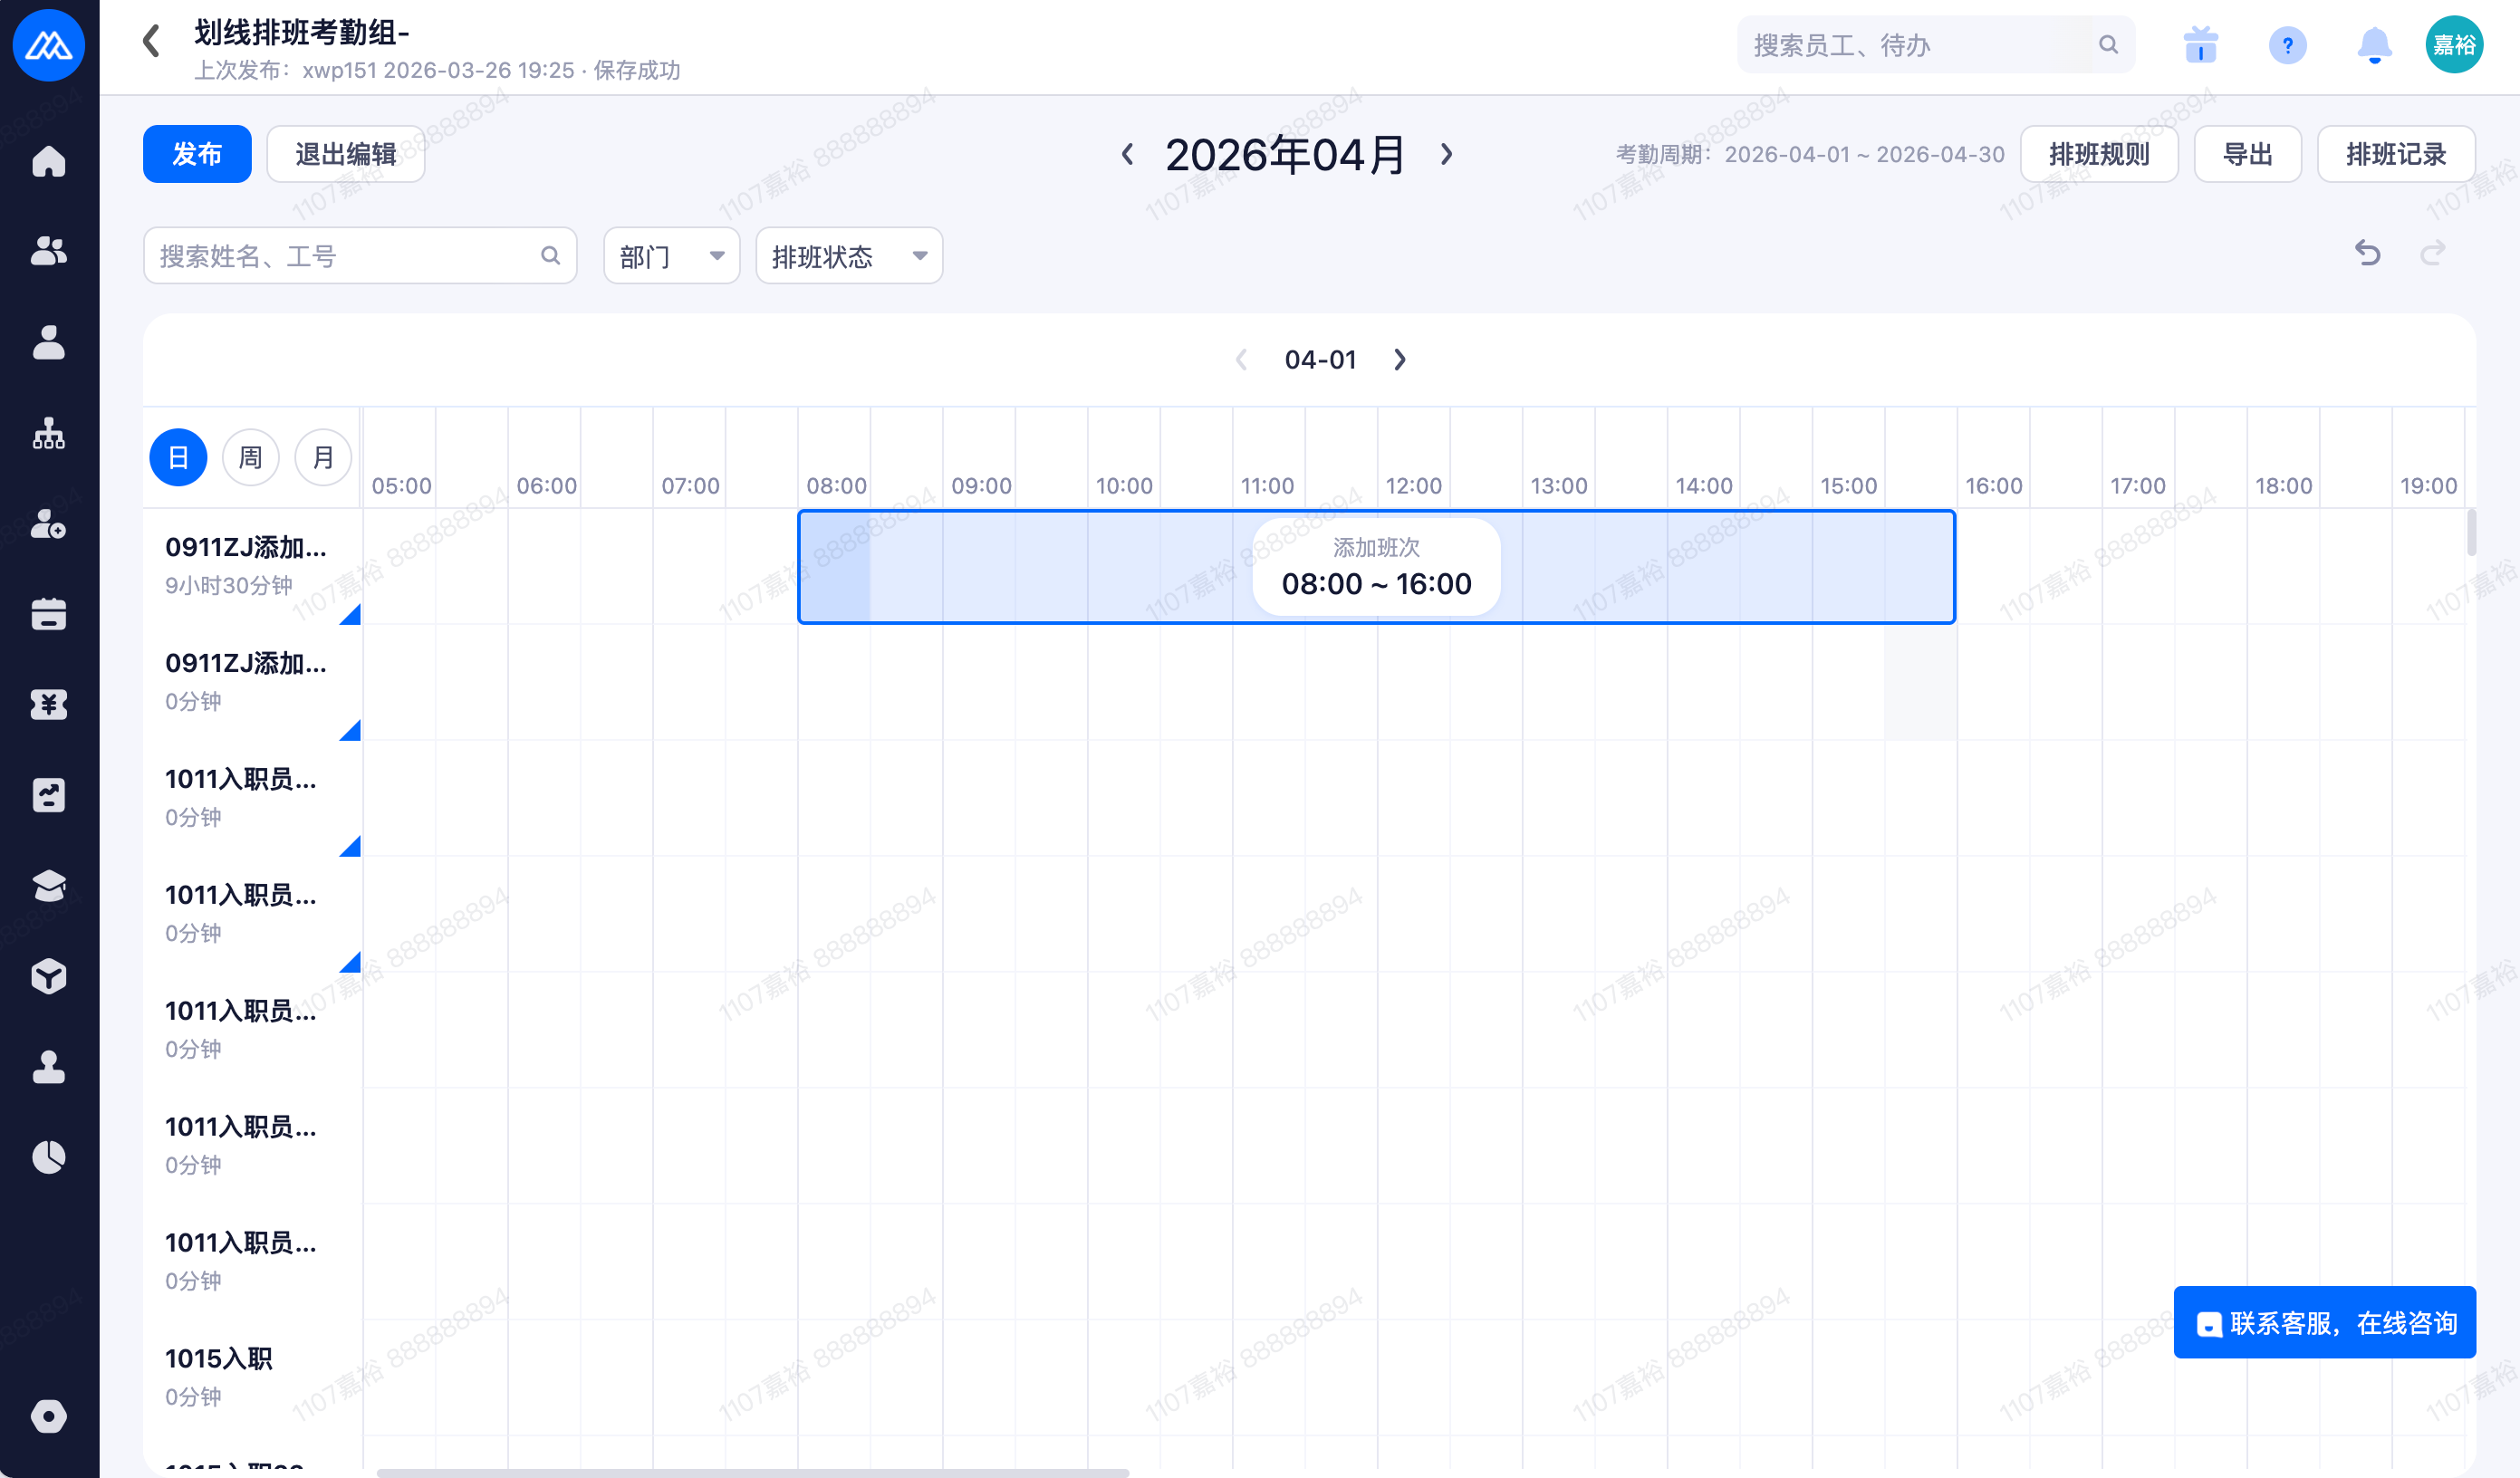Screen dimensions: 2520x1478
Task: Switch to day view (日)
Action: point(178,458)
